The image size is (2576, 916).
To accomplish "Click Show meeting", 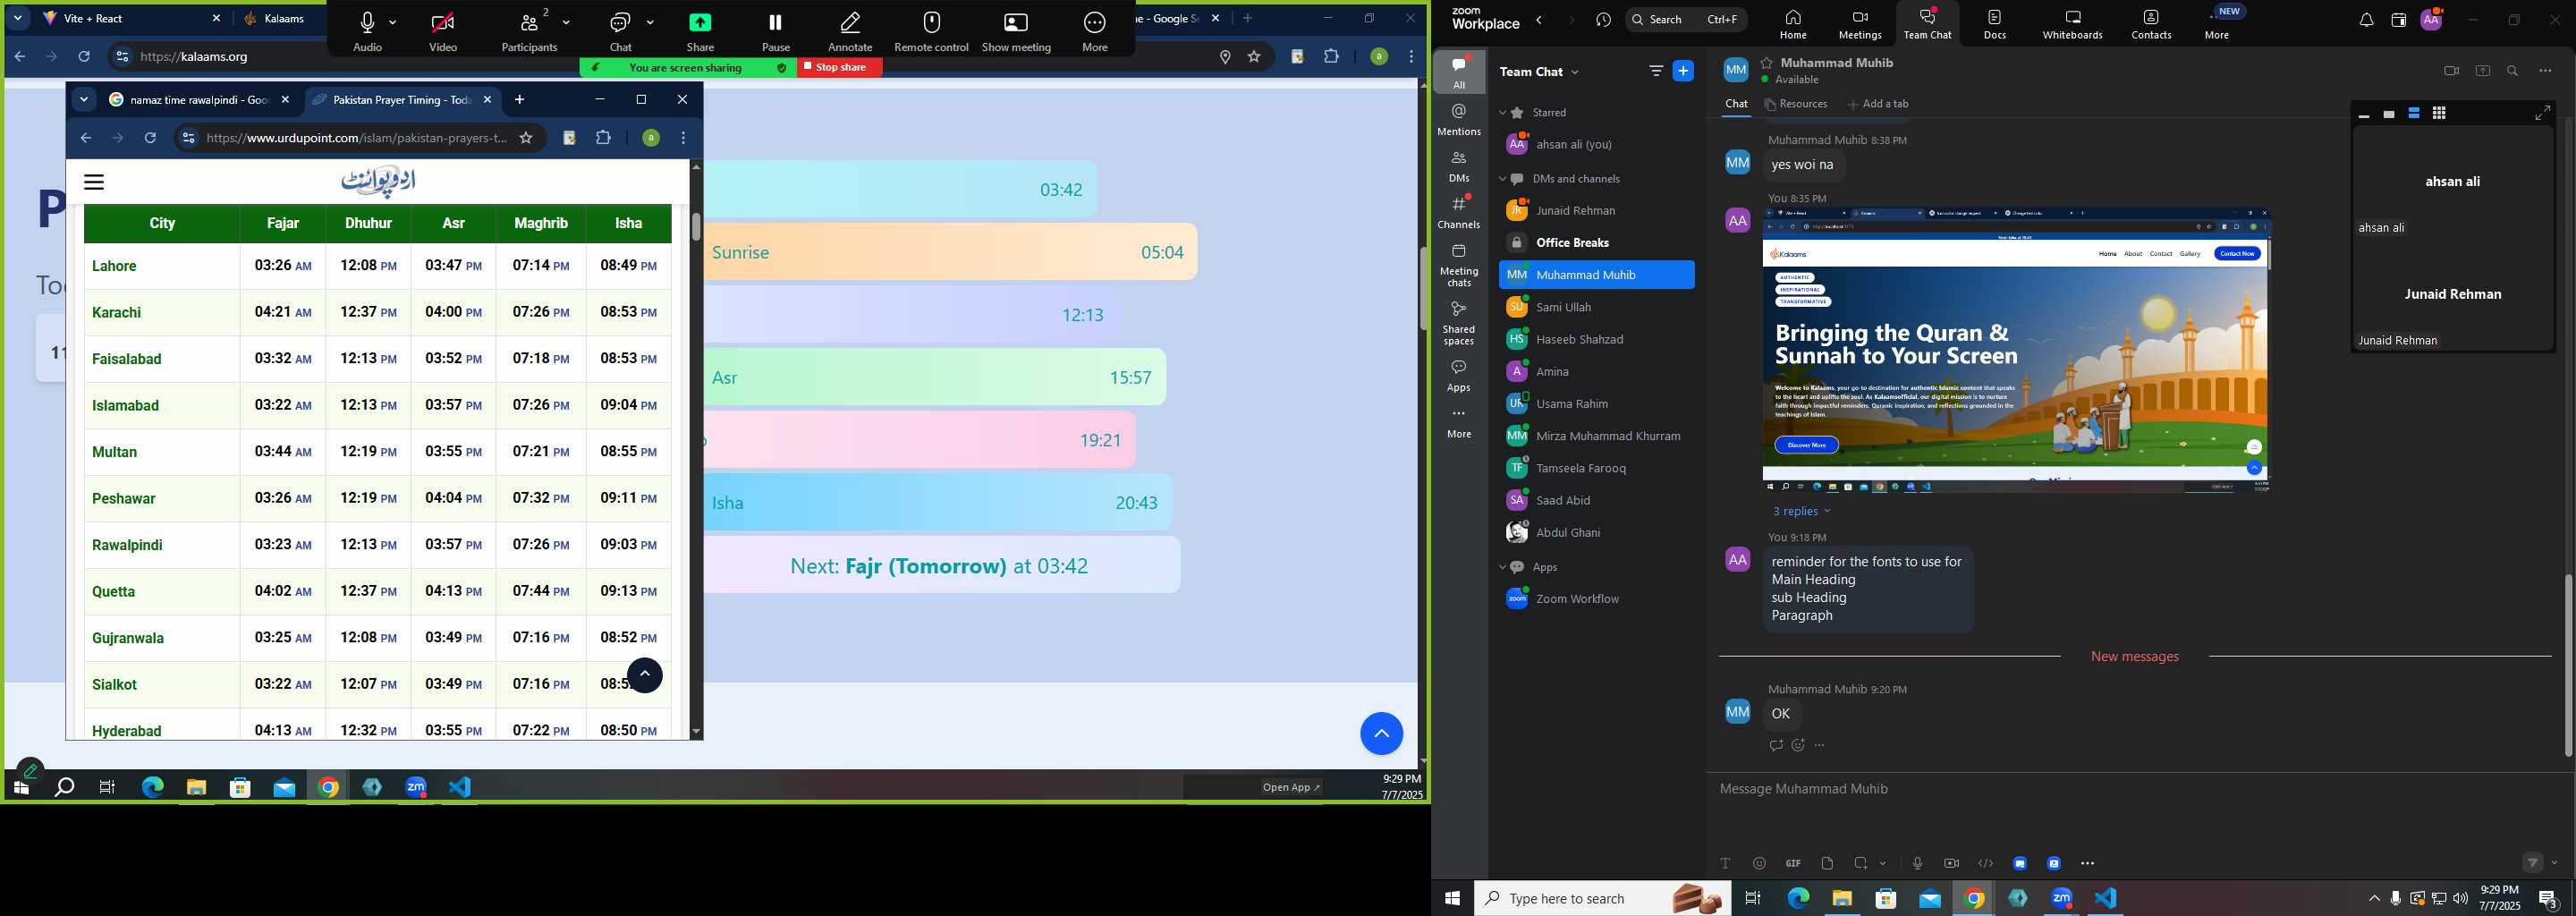I will tap(1016, 31).
